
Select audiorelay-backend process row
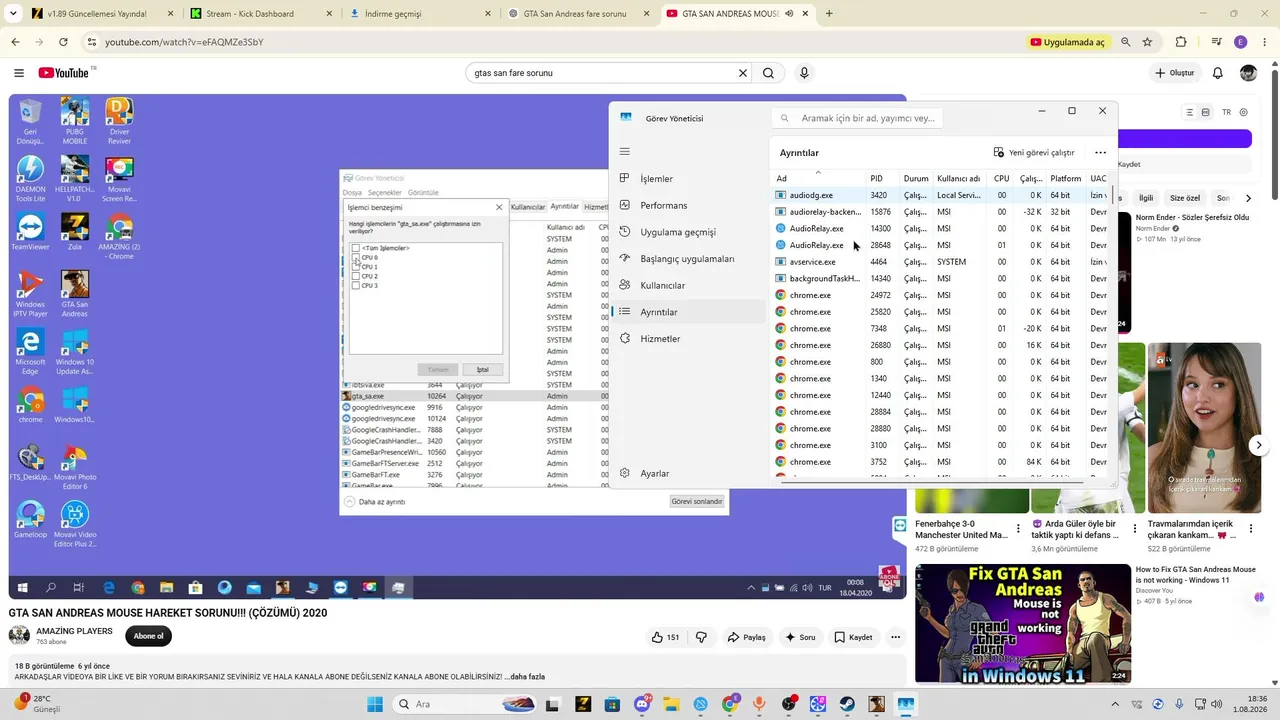tap(941, 212)
